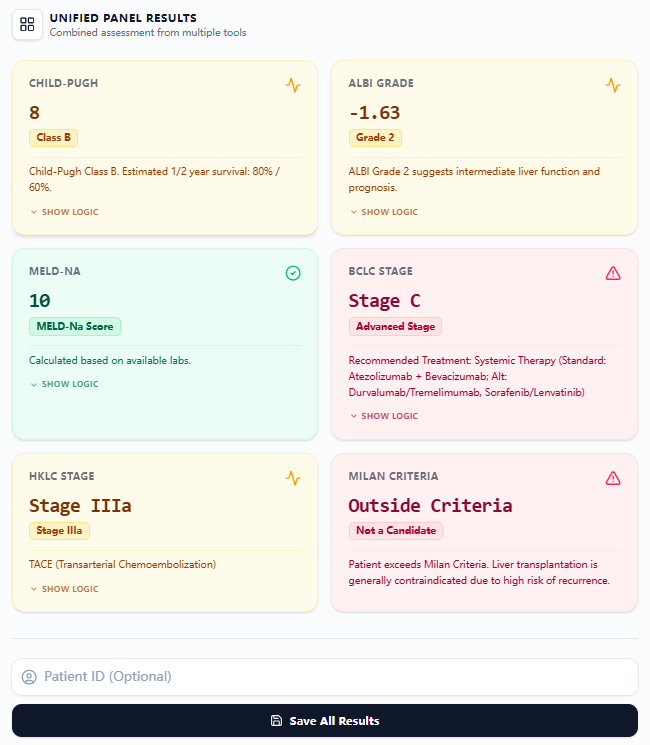Expand Show Logic under ALBI Grade card
This screenshot has height=745, width=650.
tap(385, 212)
